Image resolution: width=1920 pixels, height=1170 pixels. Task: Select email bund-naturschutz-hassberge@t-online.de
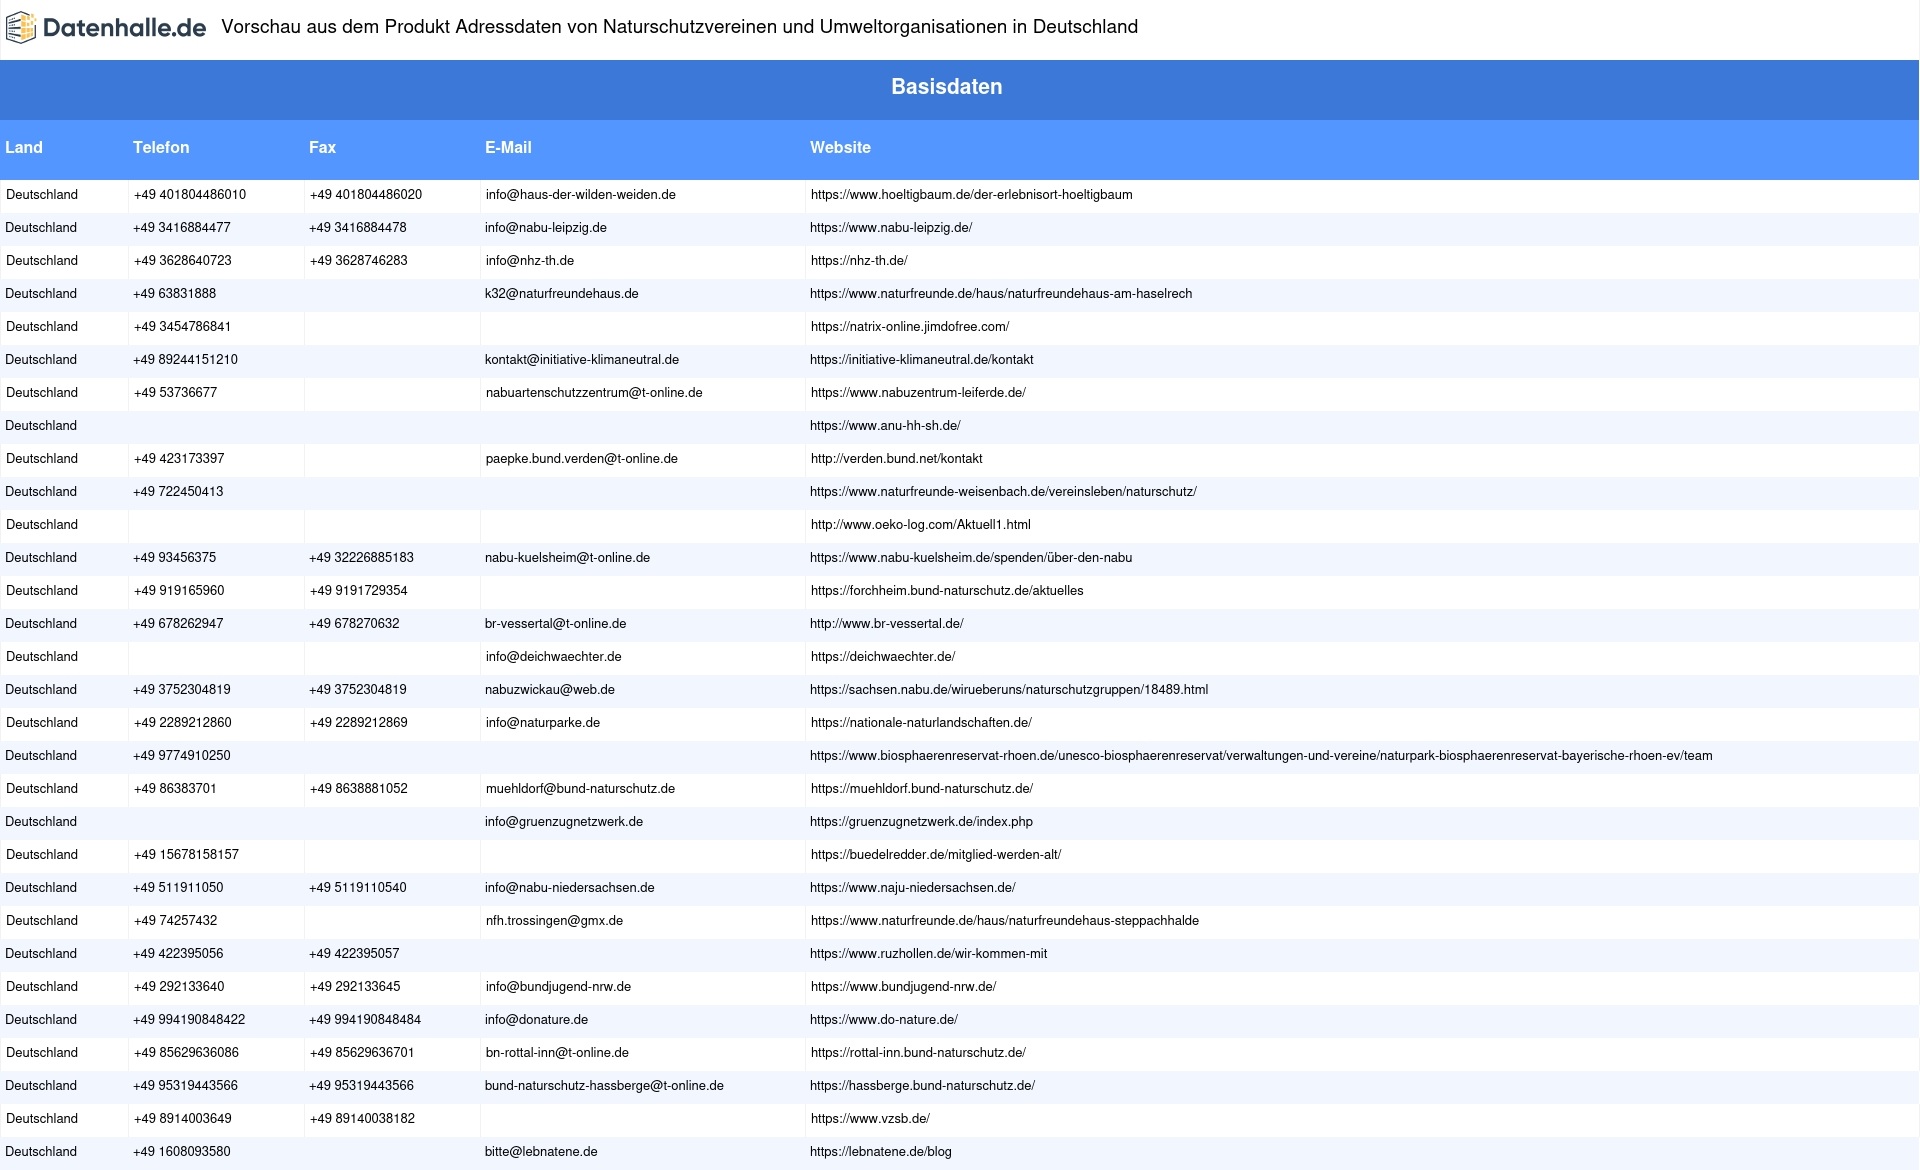604,1086
